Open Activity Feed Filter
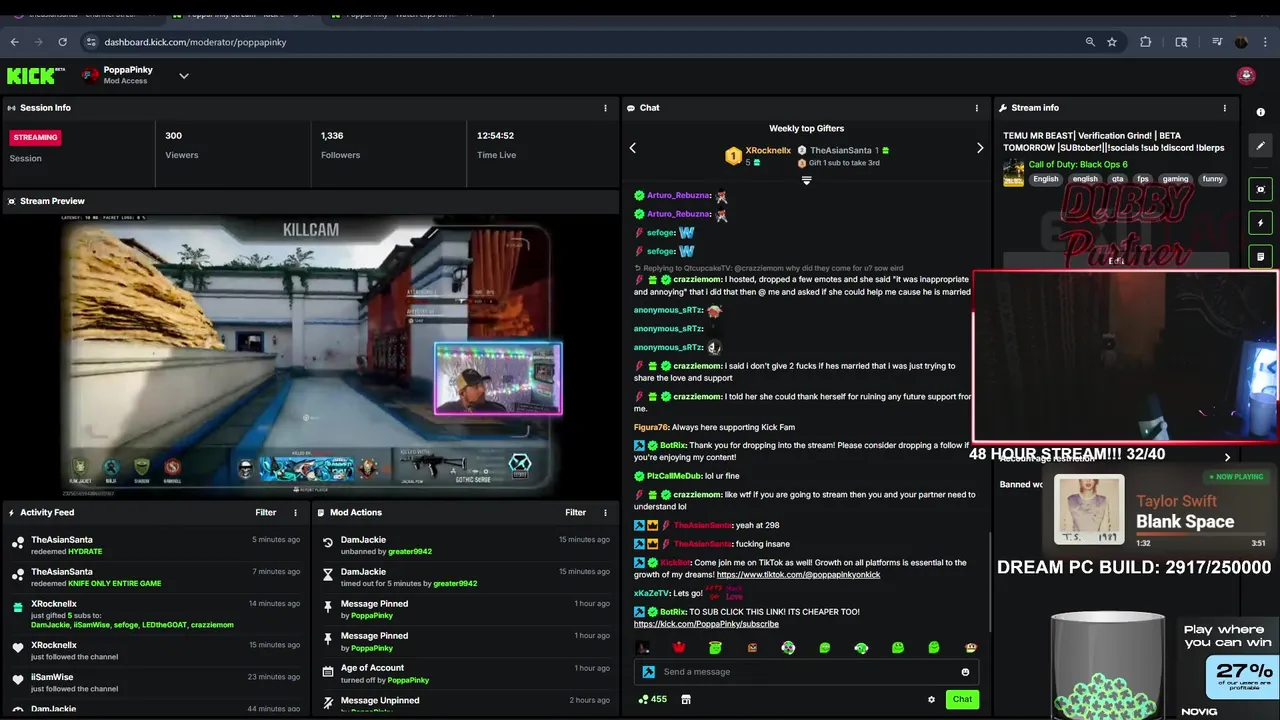Image resolution: width=1280 pixels, height=720 pixels. [x=265, y=513]
